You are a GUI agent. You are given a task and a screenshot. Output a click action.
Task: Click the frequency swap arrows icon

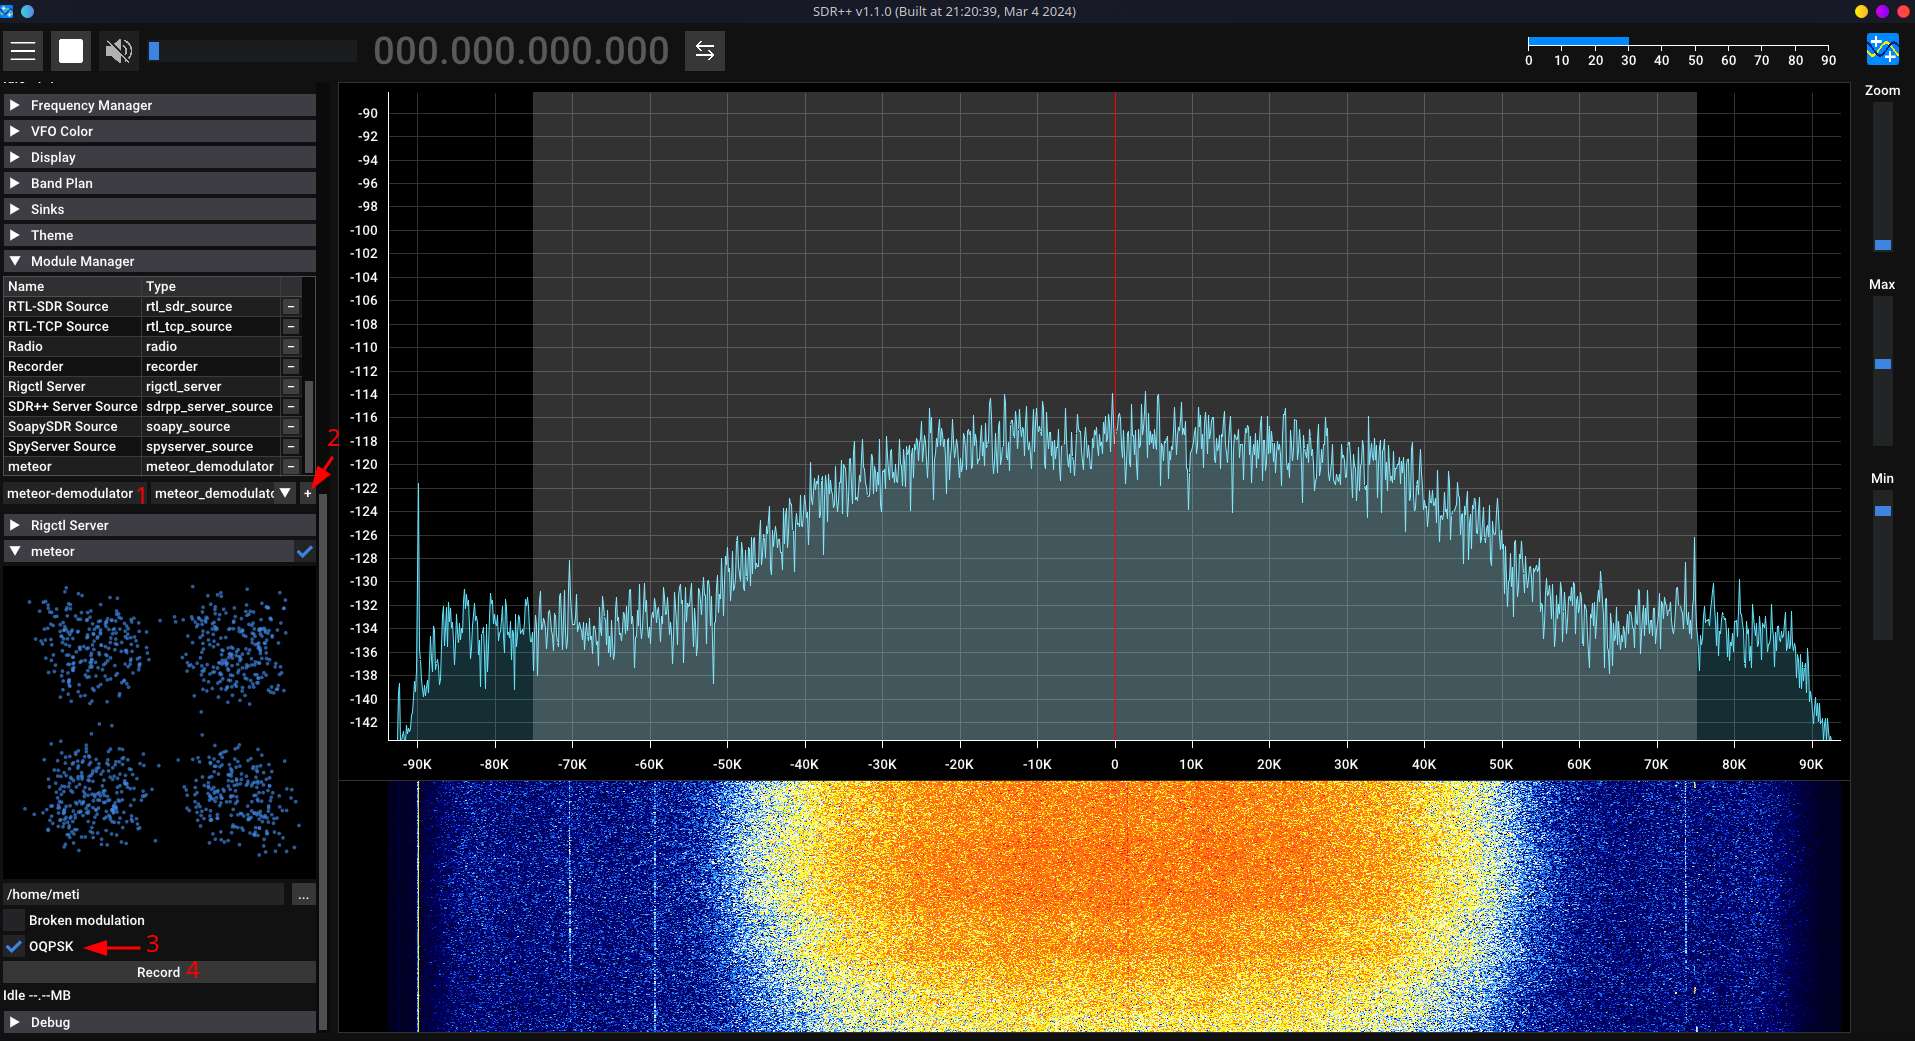click(705, 50)
